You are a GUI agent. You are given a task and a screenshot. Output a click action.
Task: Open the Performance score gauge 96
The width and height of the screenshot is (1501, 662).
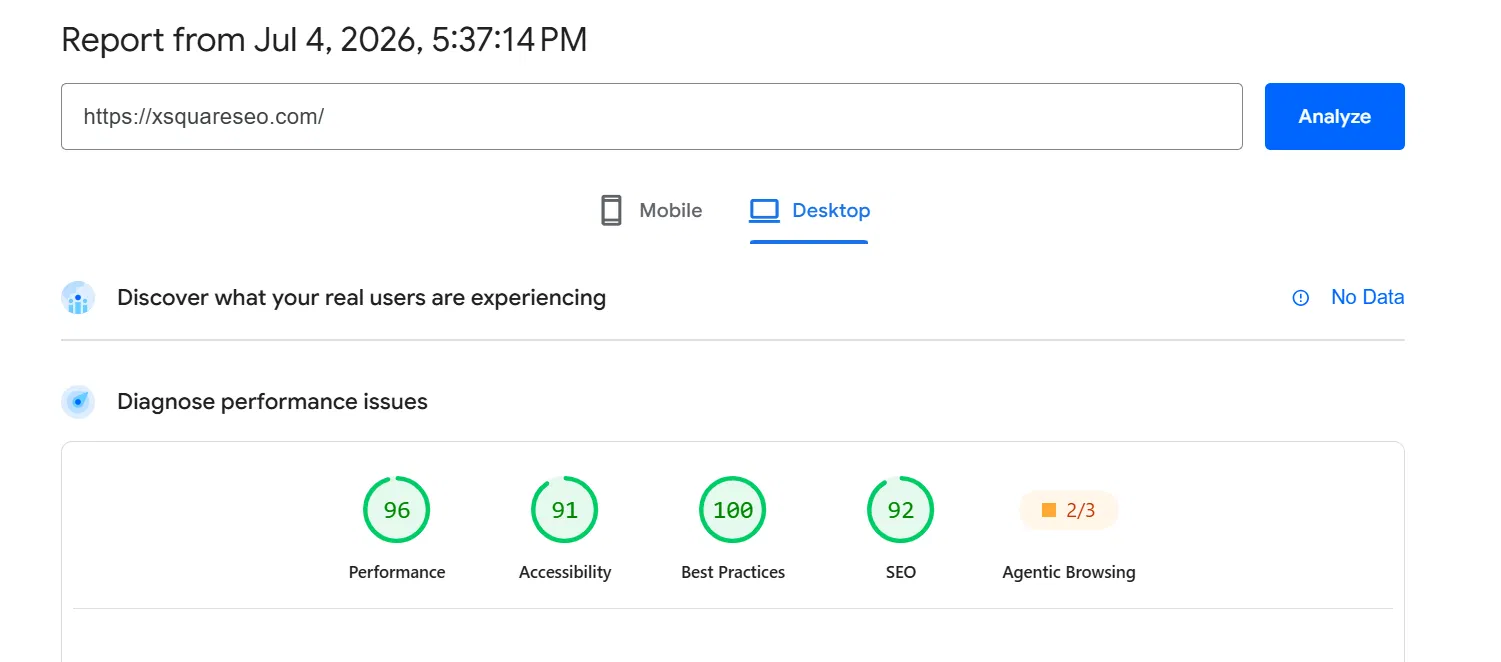point(397,510)
